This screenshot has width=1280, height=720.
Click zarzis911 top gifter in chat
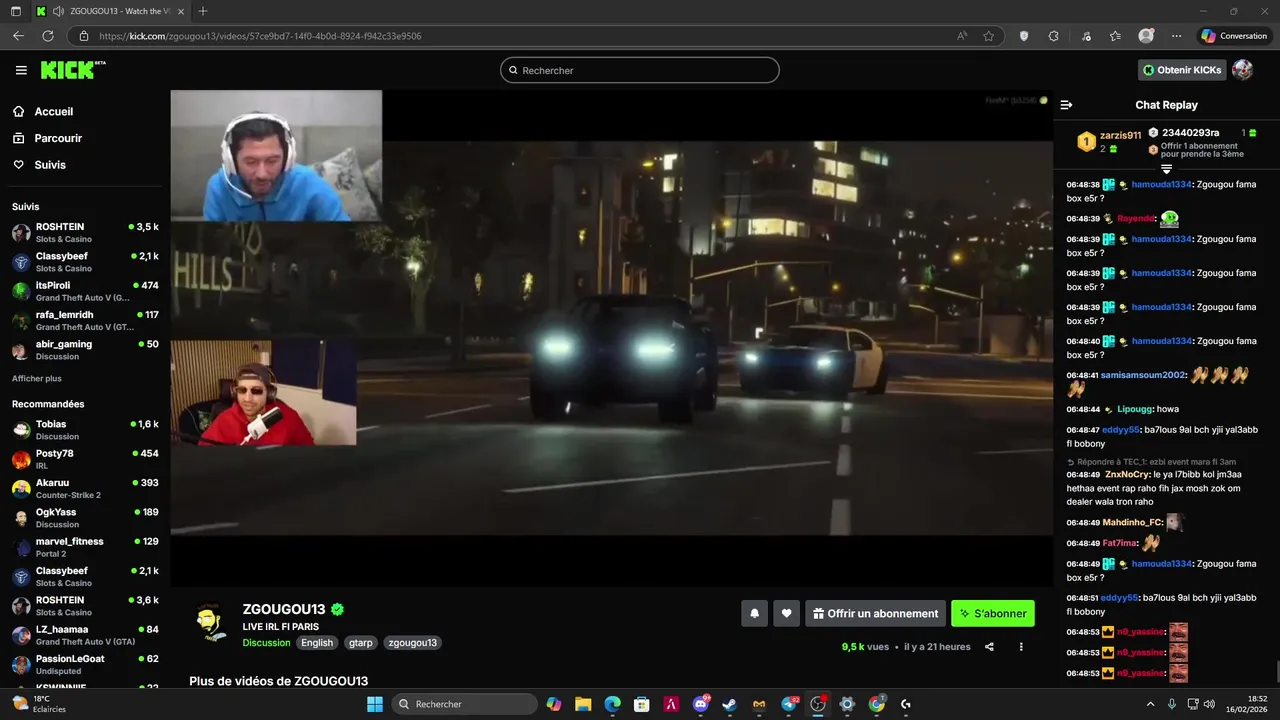point(1120,136)
